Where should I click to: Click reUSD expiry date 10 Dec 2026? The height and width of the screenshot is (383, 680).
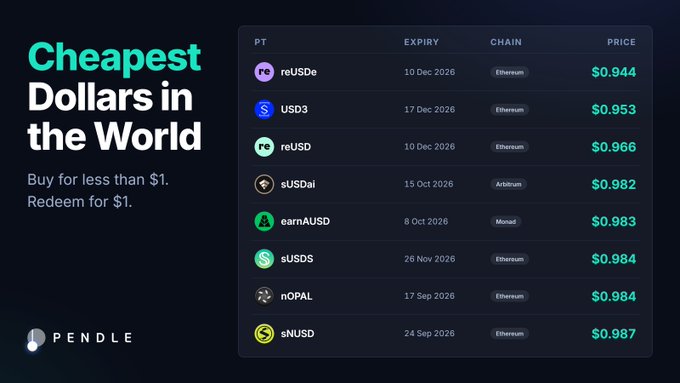coord(429,147)
